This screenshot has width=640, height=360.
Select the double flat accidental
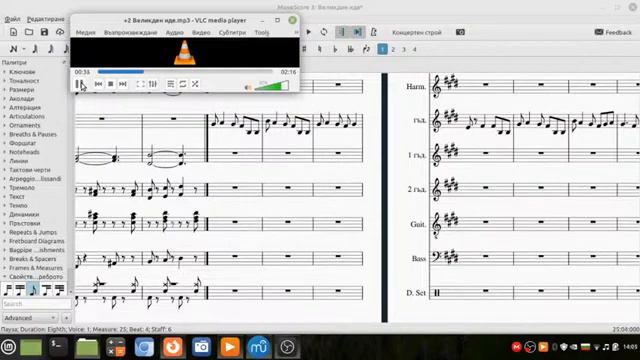(351, 49)
